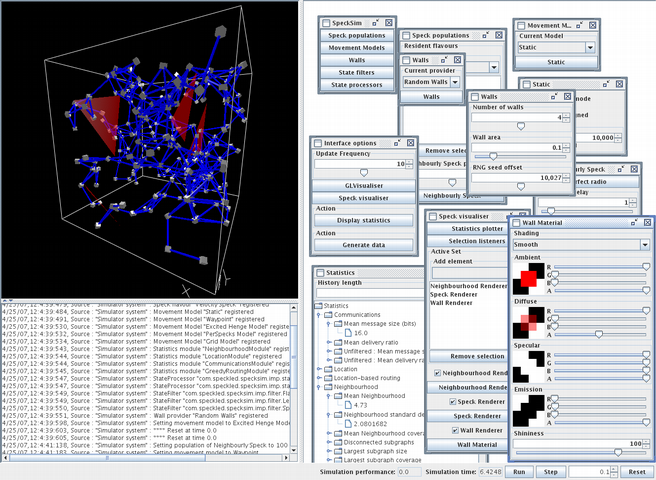The image size is (656, 480).
Task: Click the Interface options window icon
Action: coord(317,142)
